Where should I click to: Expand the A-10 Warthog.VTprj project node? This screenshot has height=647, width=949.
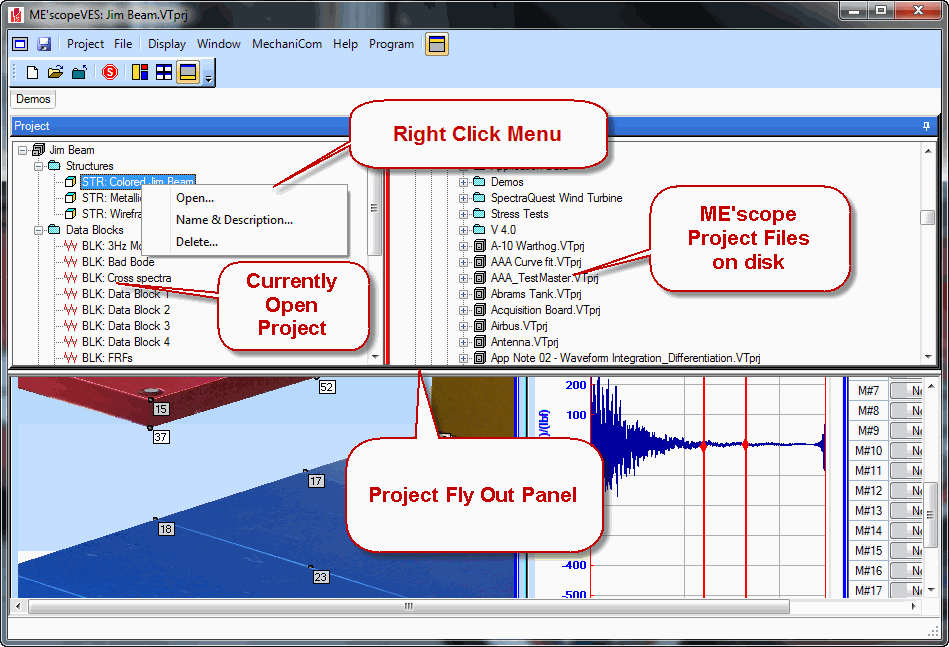[464, 246]
